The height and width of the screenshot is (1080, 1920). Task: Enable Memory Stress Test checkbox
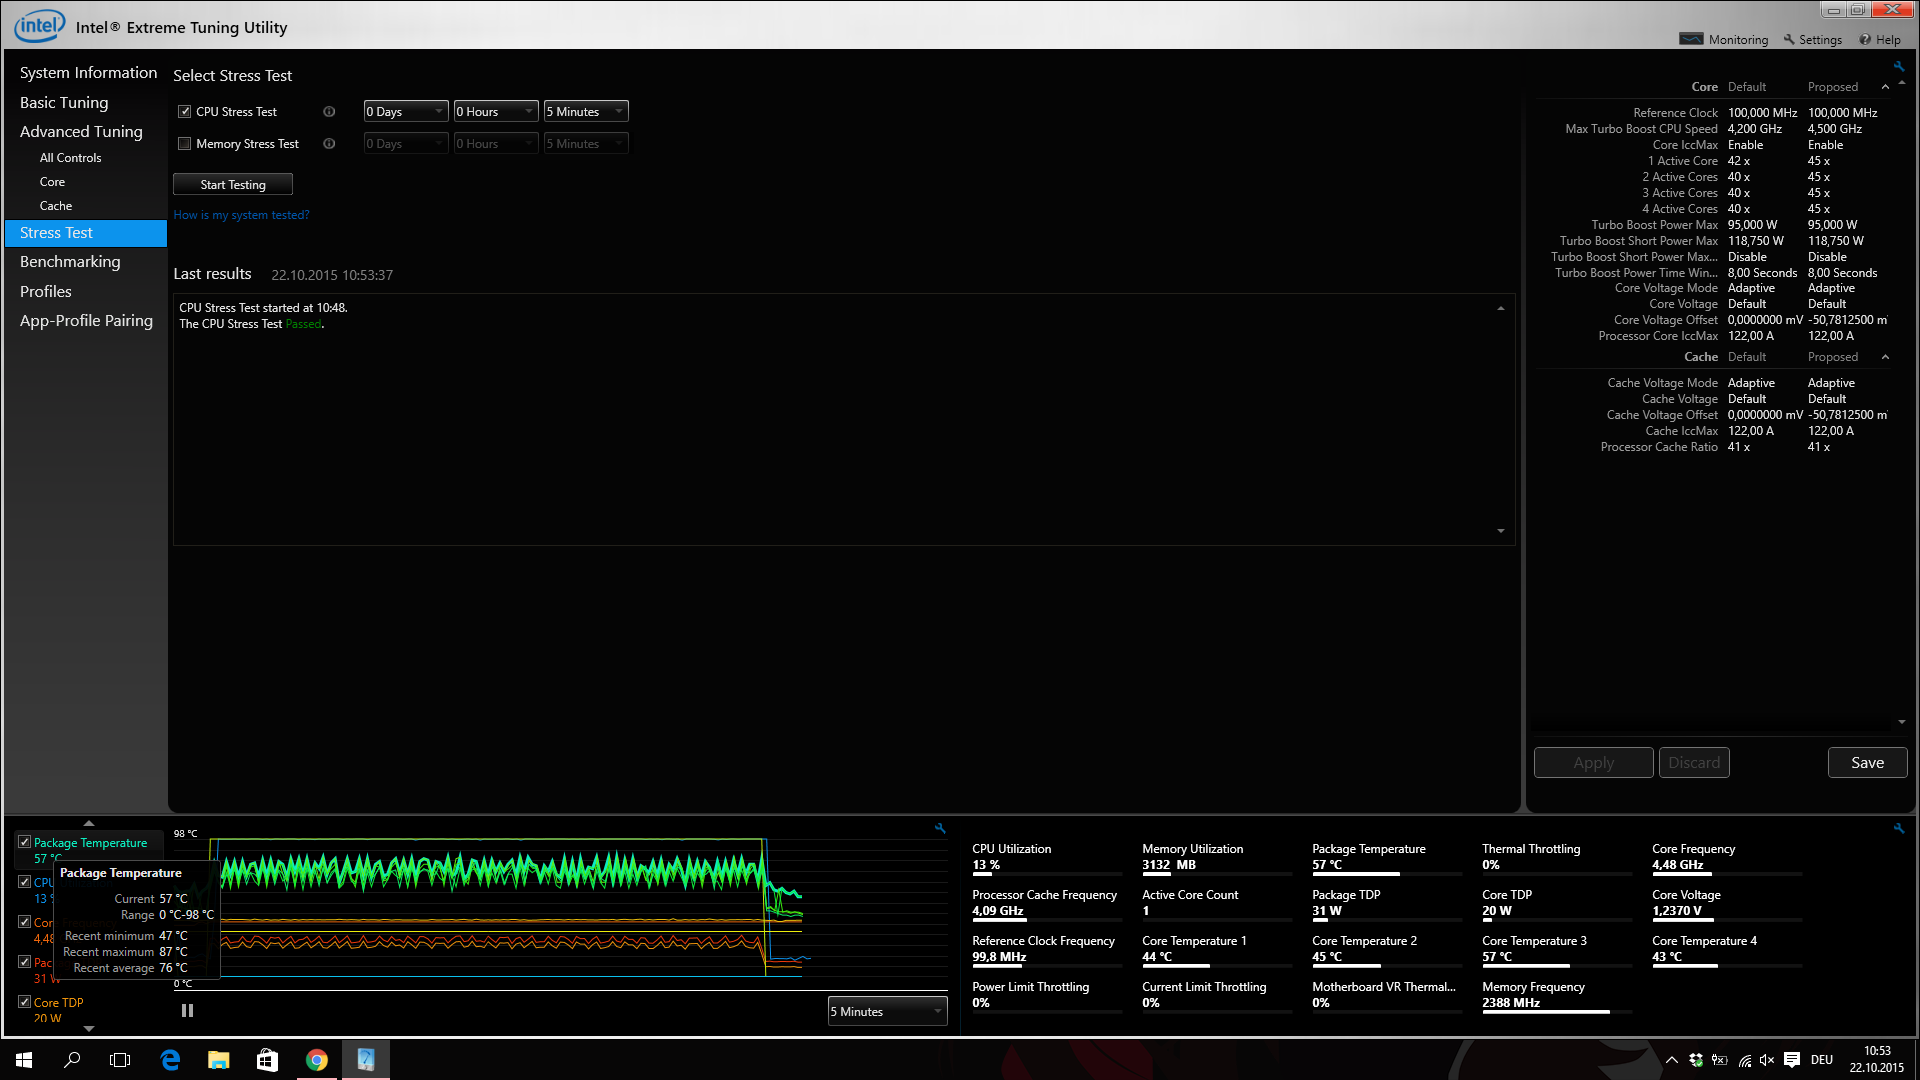point(184,144)
